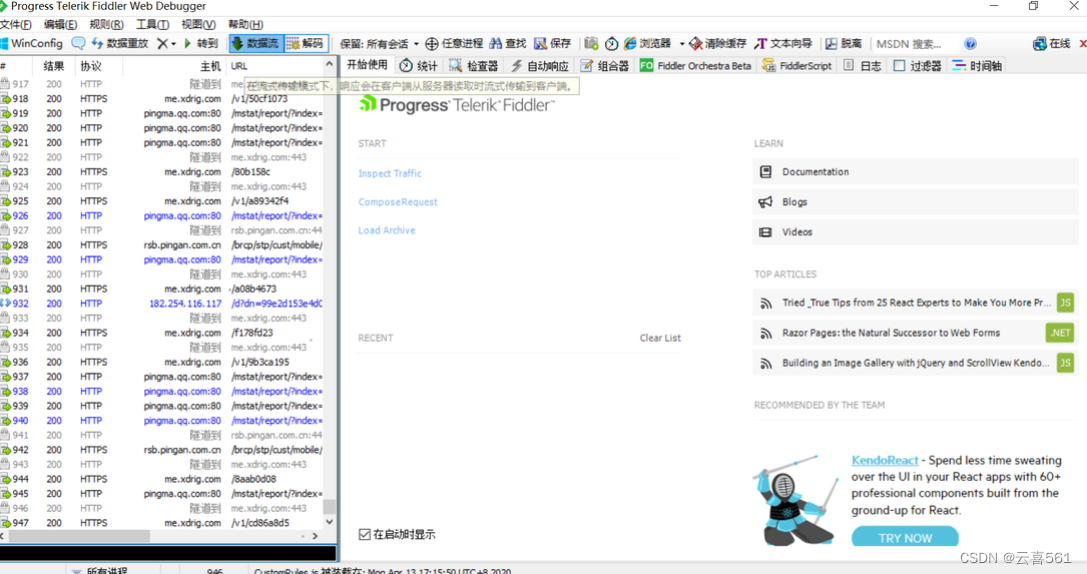Click the 所有进程 status bar filter
The image size is (1087, 574).
[x=100, y=571]
